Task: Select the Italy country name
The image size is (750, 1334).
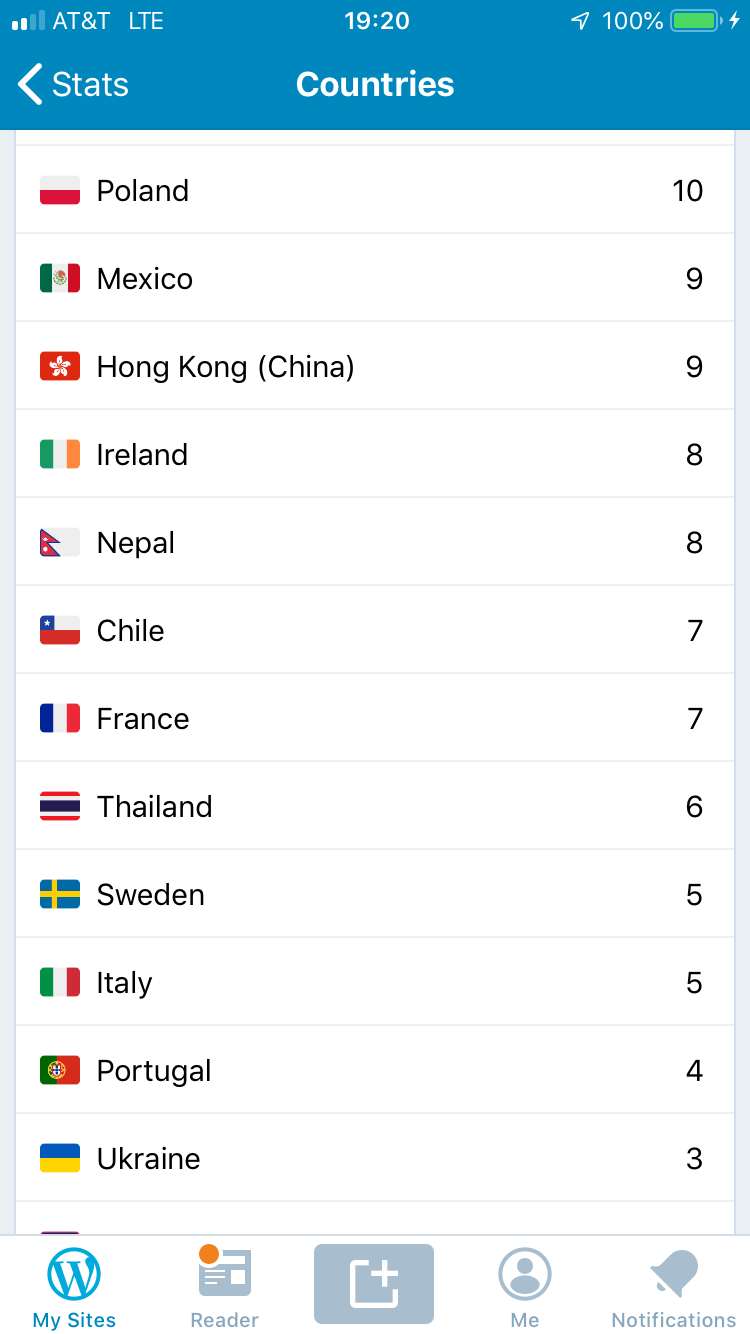Action: pos(124,983)
